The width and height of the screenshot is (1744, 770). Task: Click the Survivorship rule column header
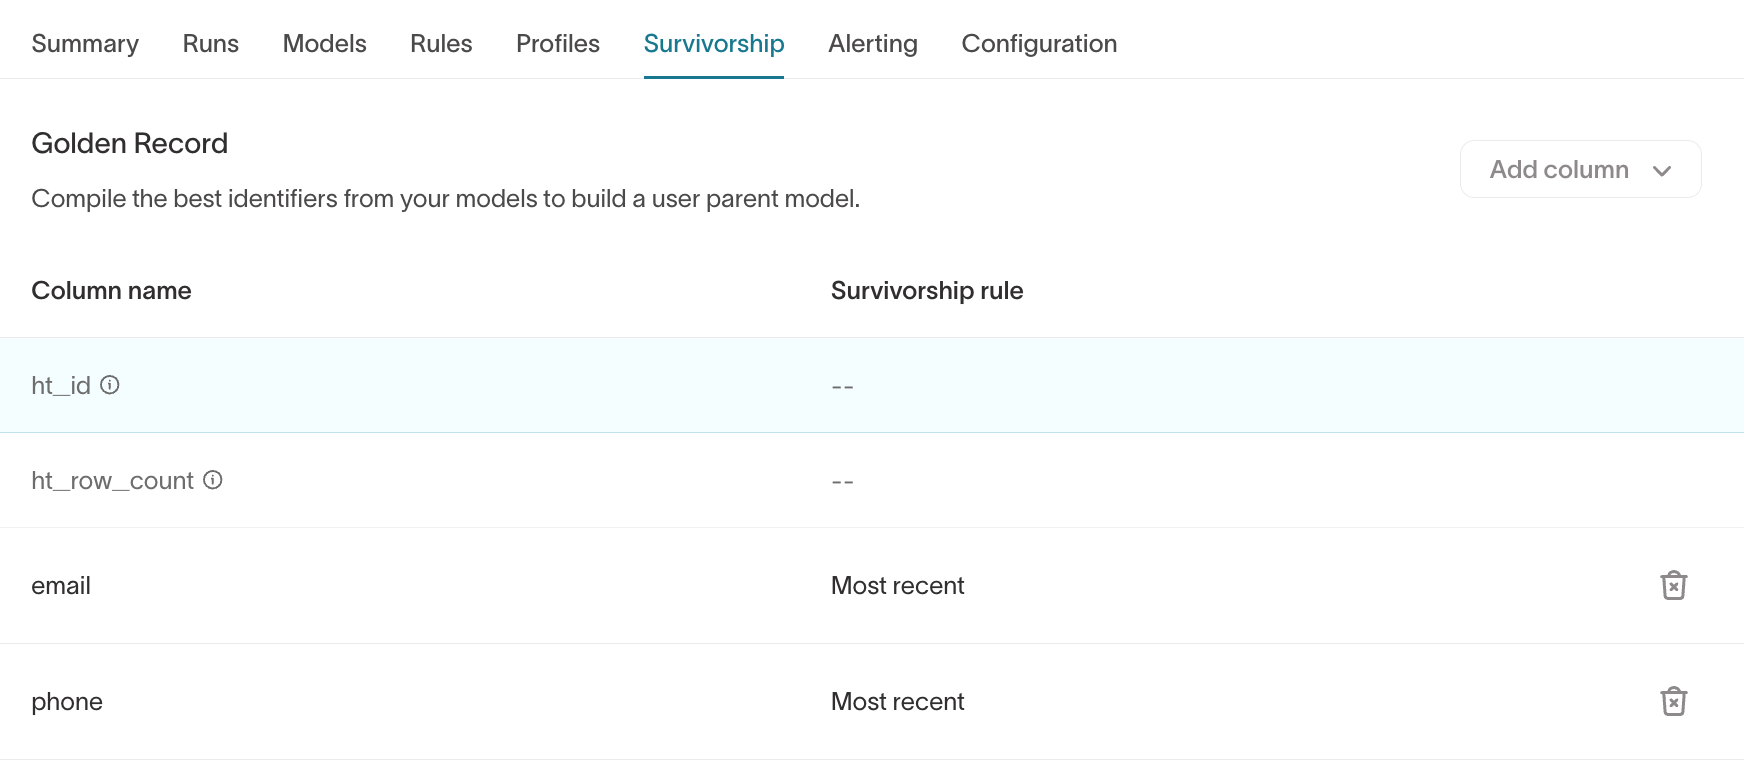click(926, 290)
